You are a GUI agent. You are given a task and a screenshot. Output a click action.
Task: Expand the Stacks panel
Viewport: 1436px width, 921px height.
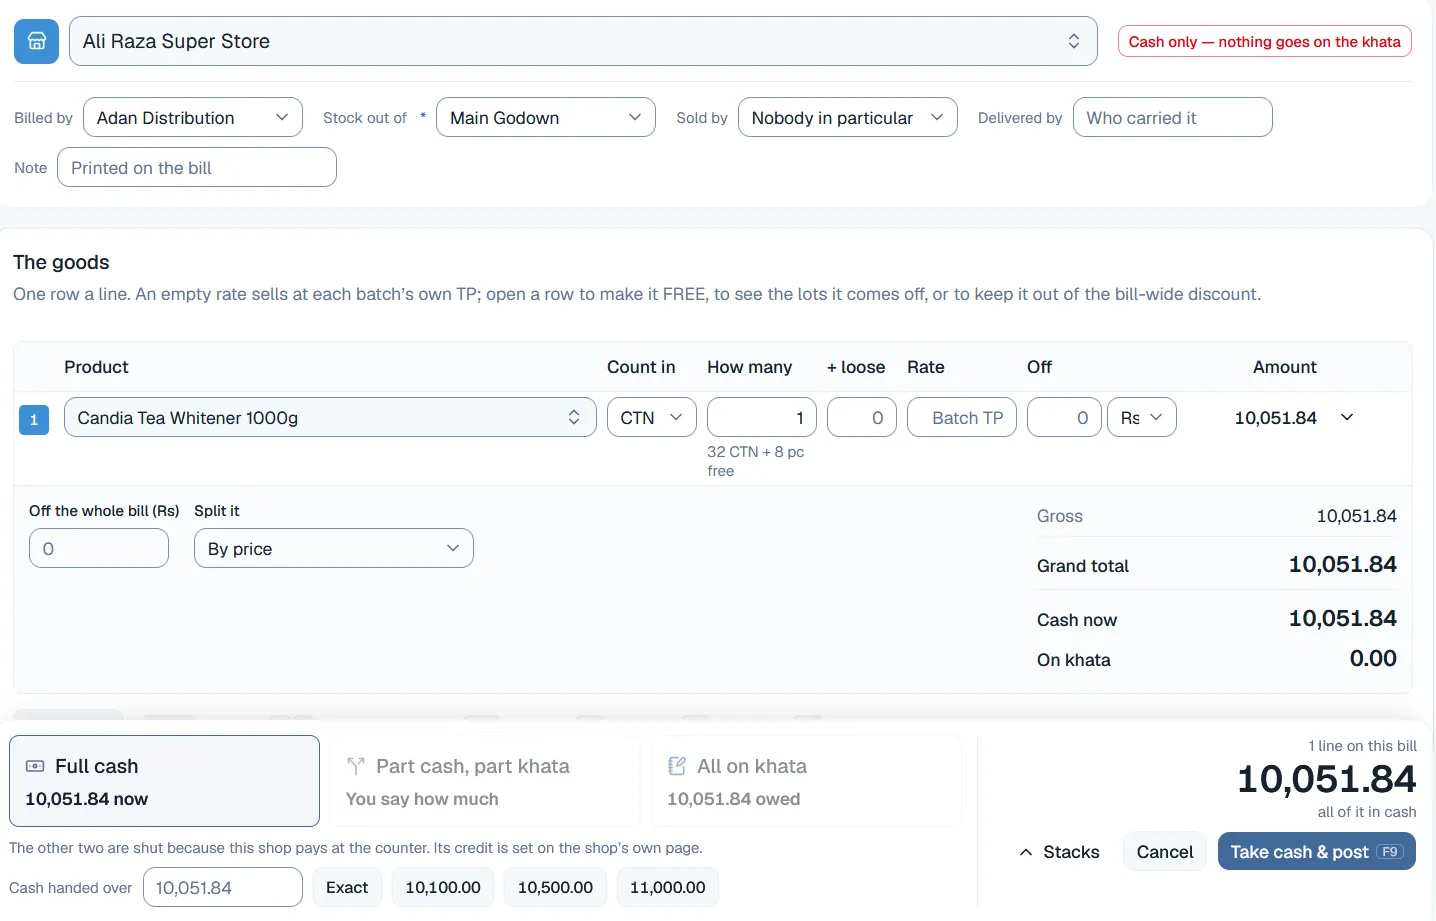[x=1059, y=852]
